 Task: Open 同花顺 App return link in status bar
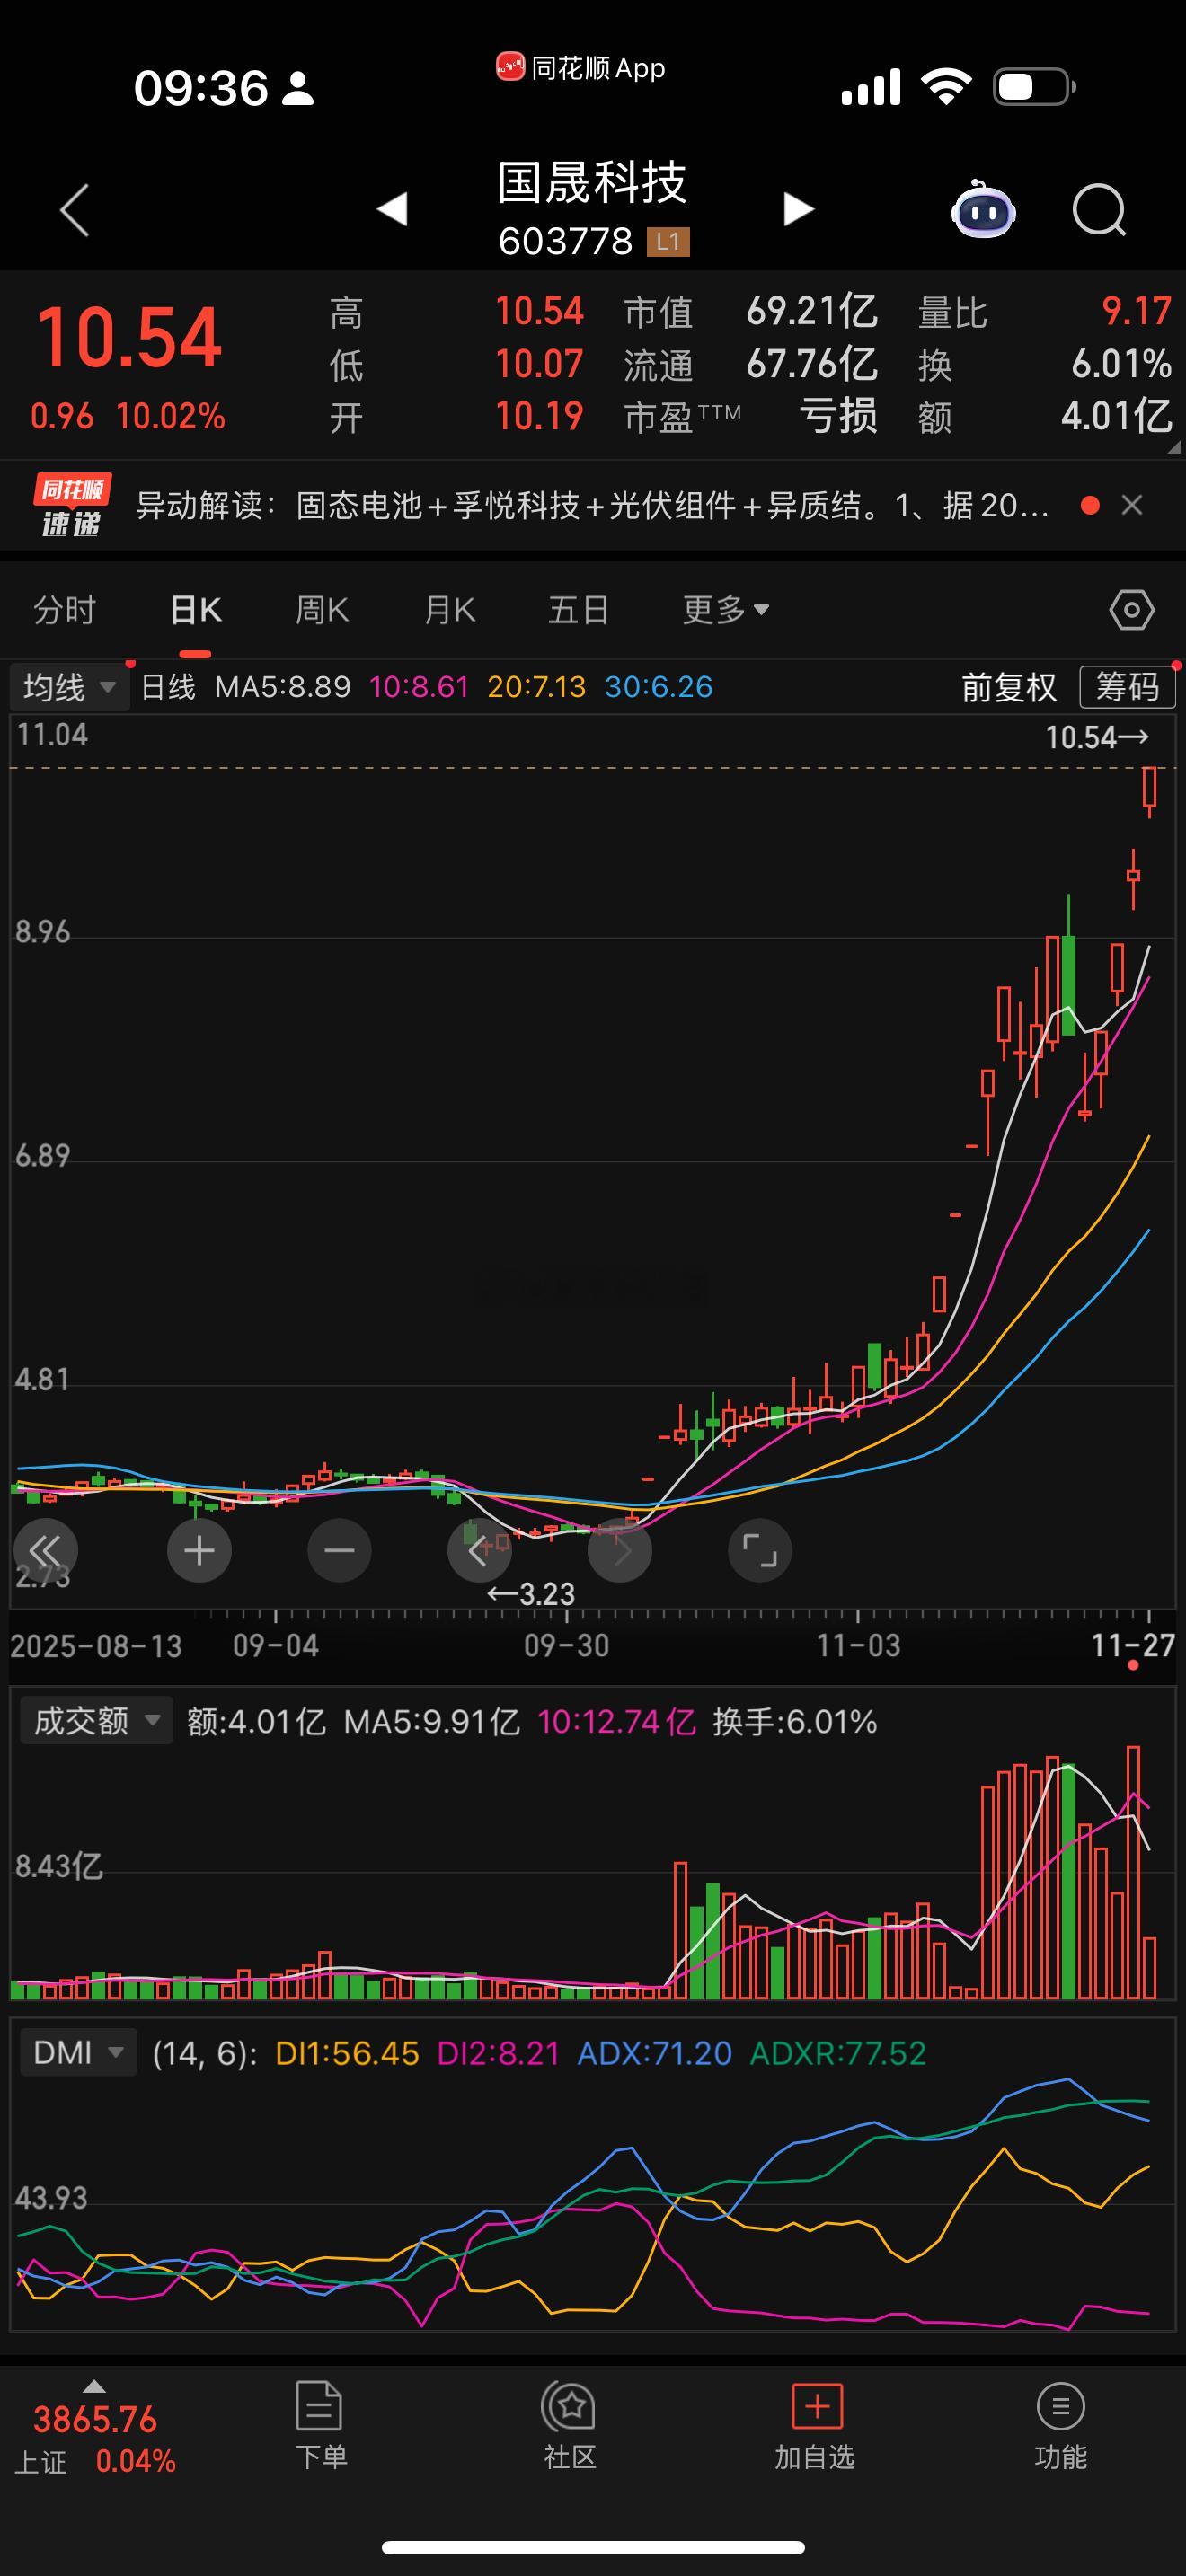tap(581, 68)
